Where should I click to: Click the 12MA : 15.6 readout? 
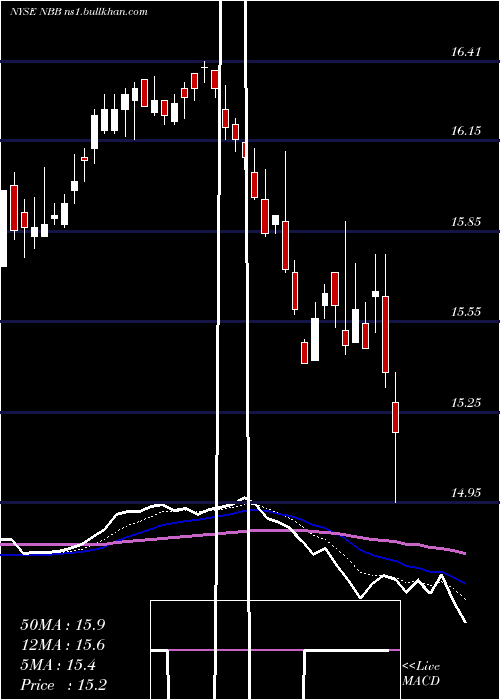tap(63, 645)
